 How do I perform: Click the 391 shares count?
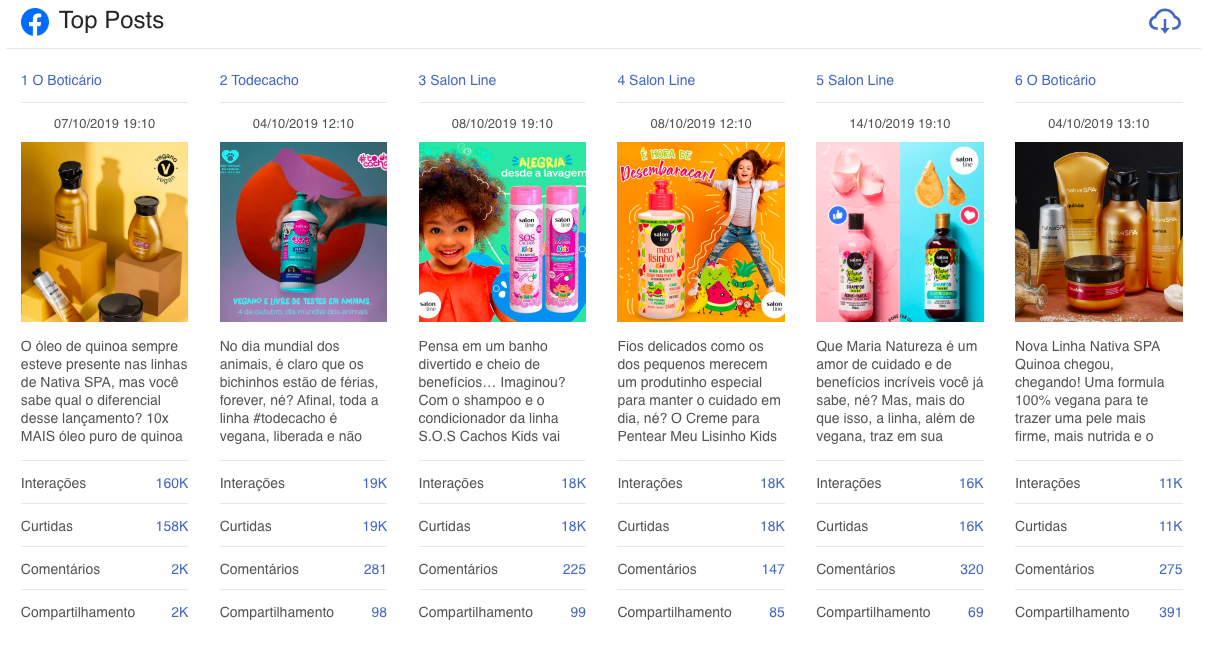[1170, 612]
